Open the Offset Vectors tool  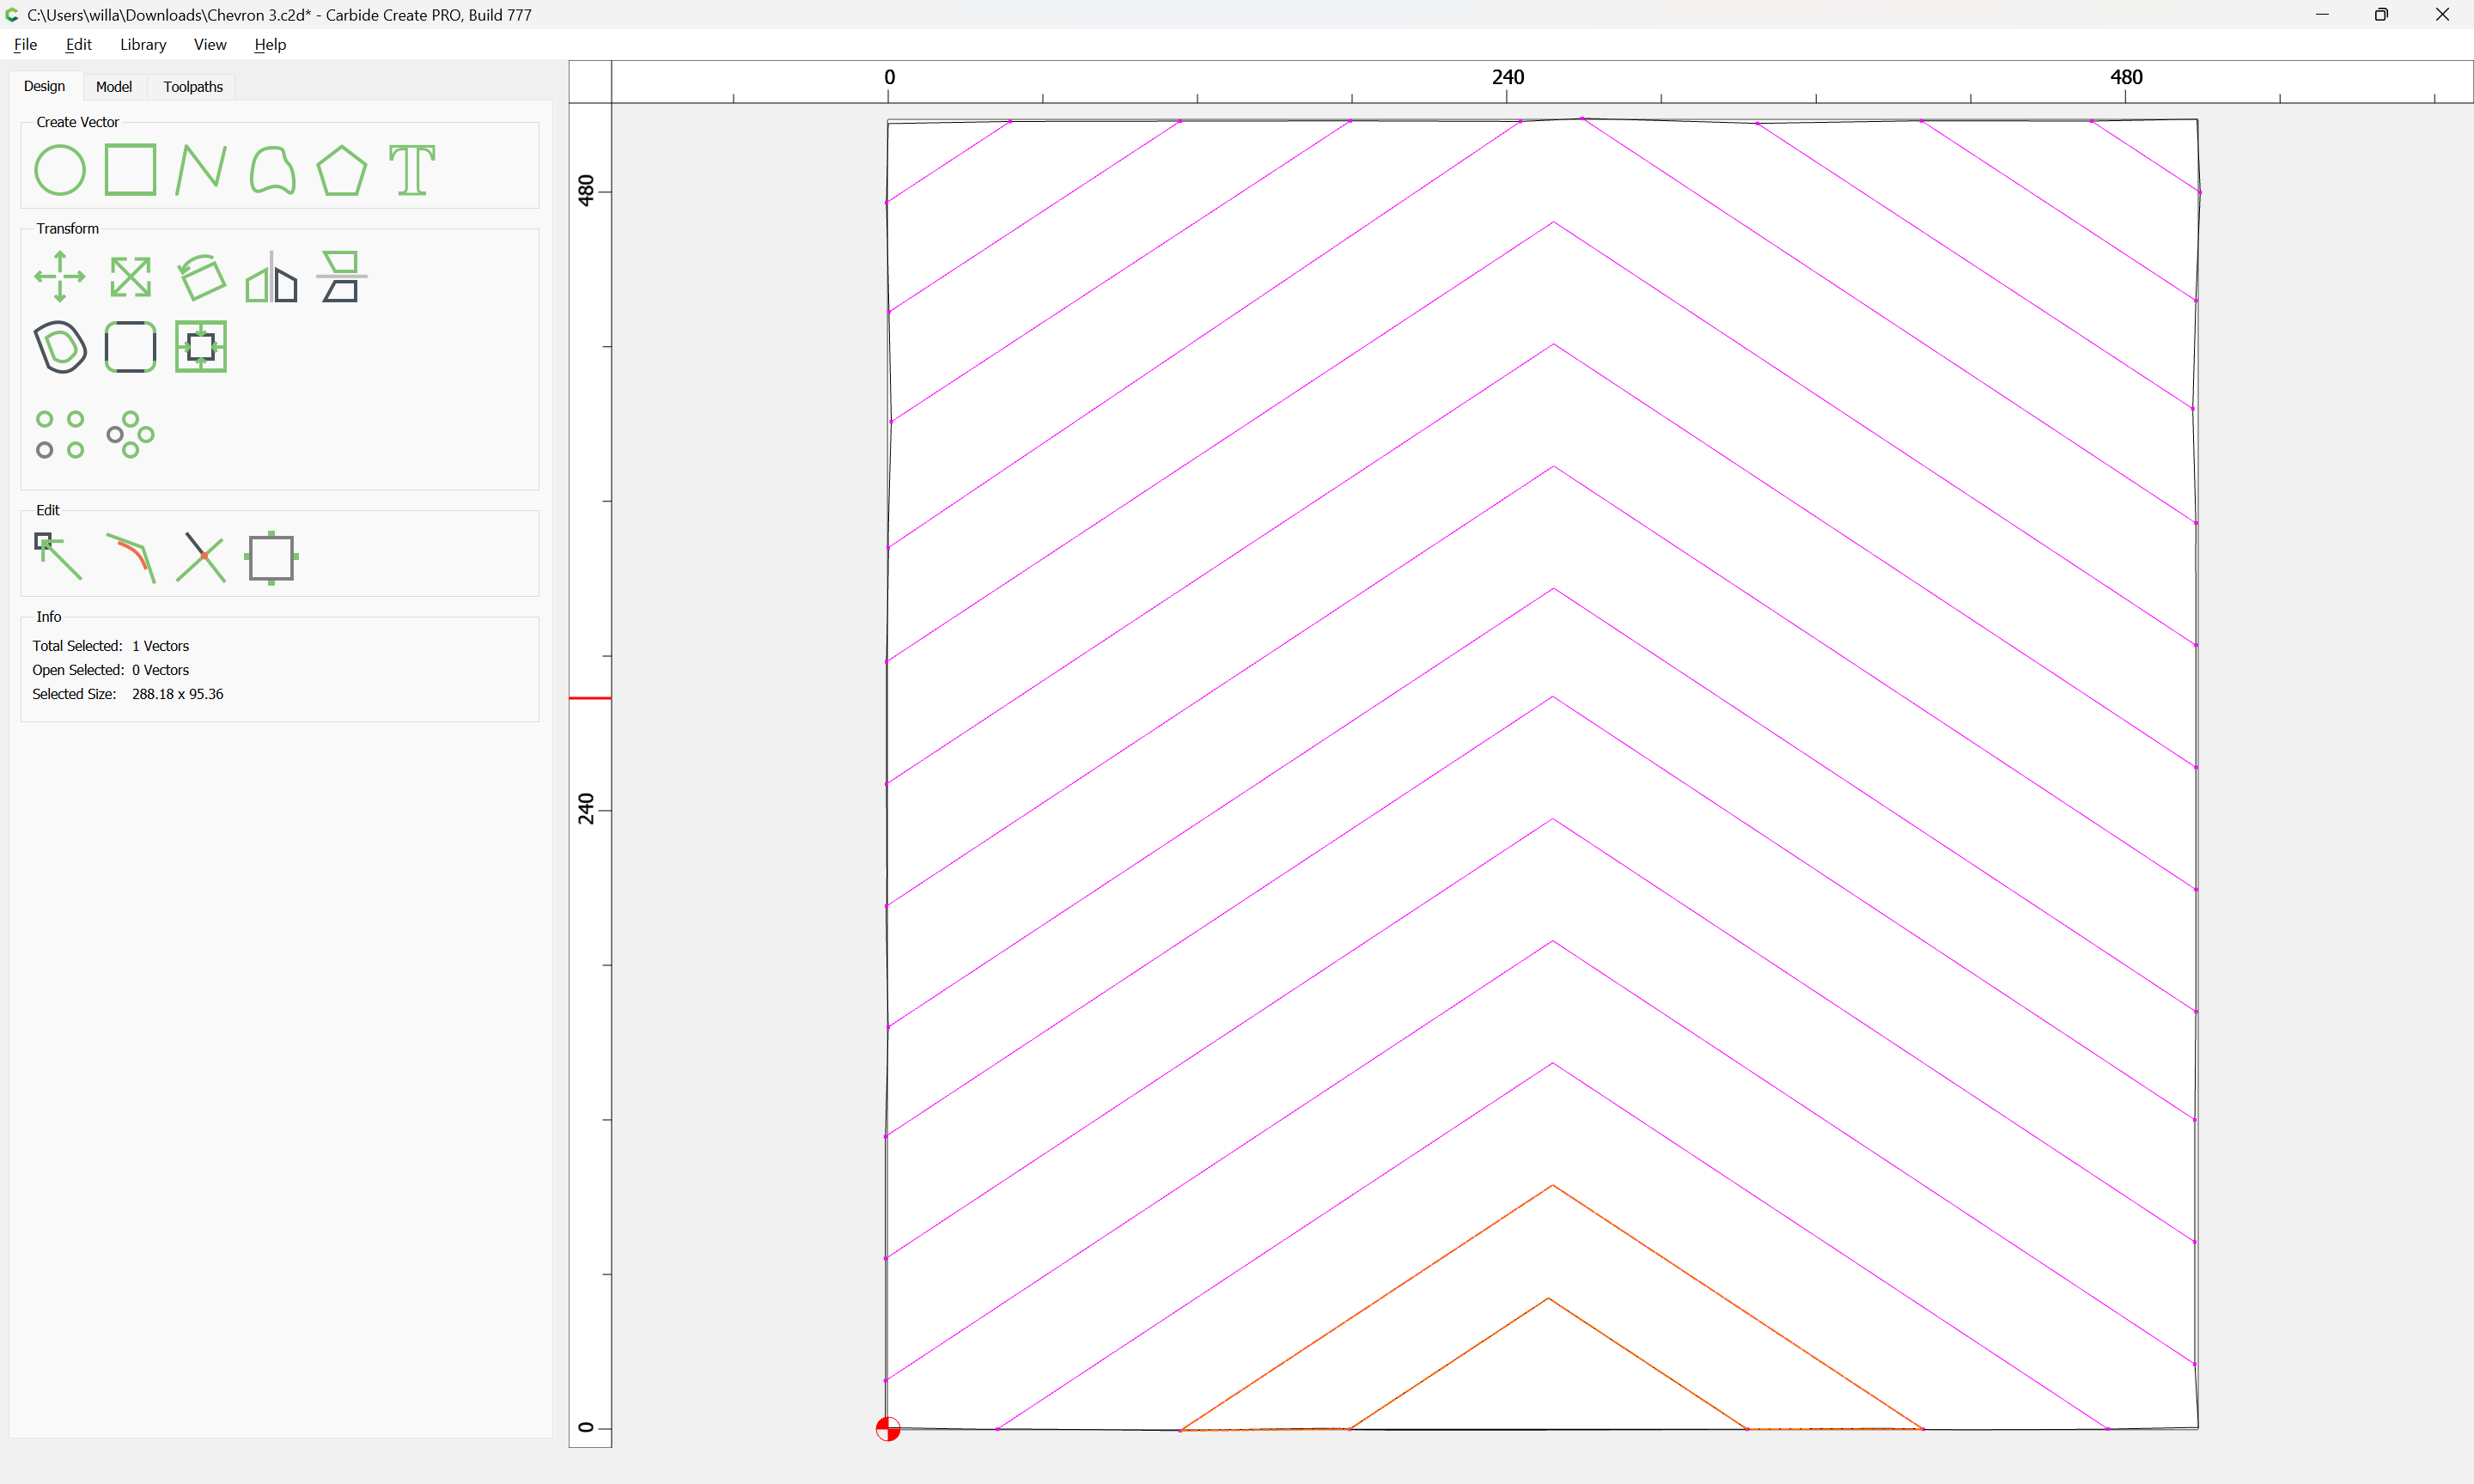point(60,347)
